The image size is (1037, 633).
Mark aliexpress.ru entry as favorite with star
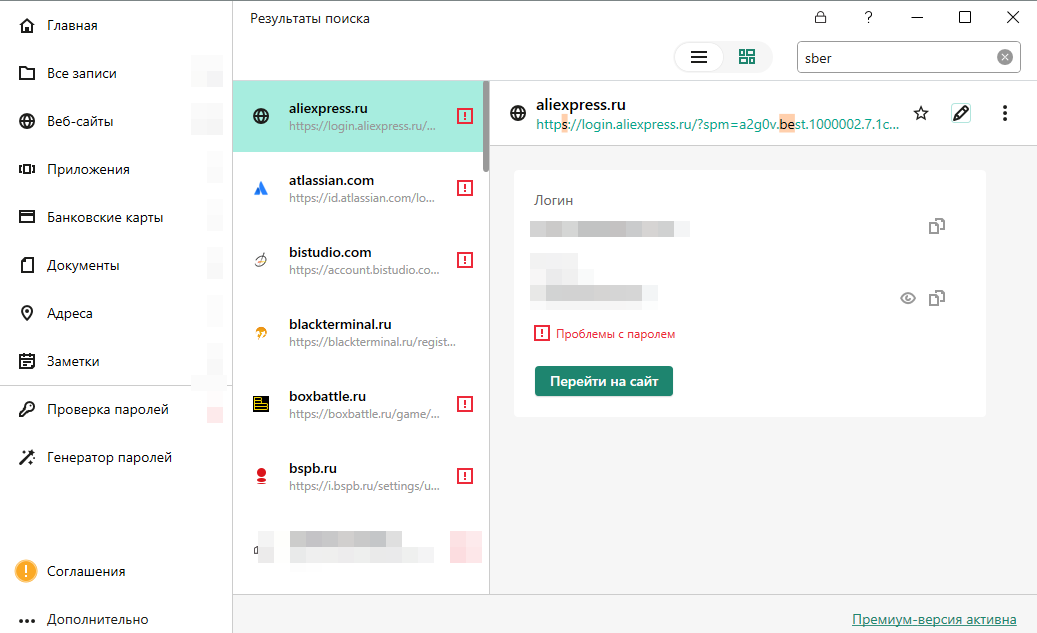921,113
